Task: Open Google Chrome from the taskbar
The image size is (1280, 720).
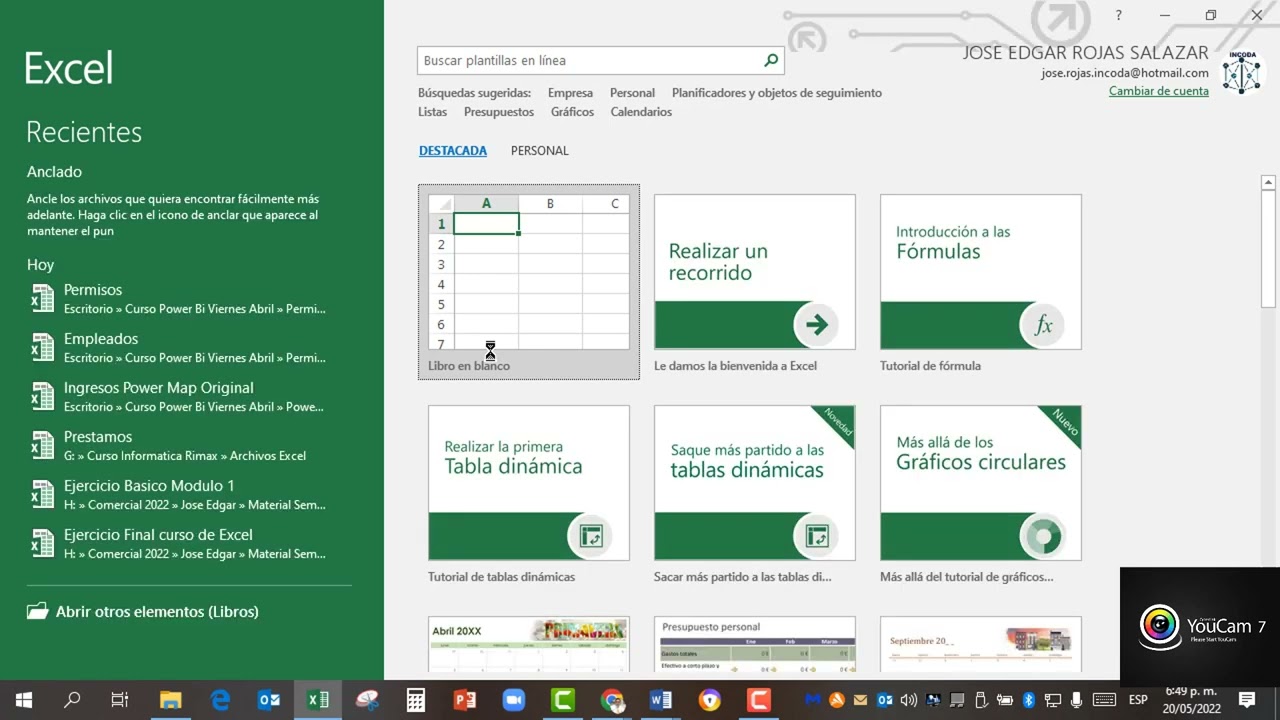Action: coord(612,700)
